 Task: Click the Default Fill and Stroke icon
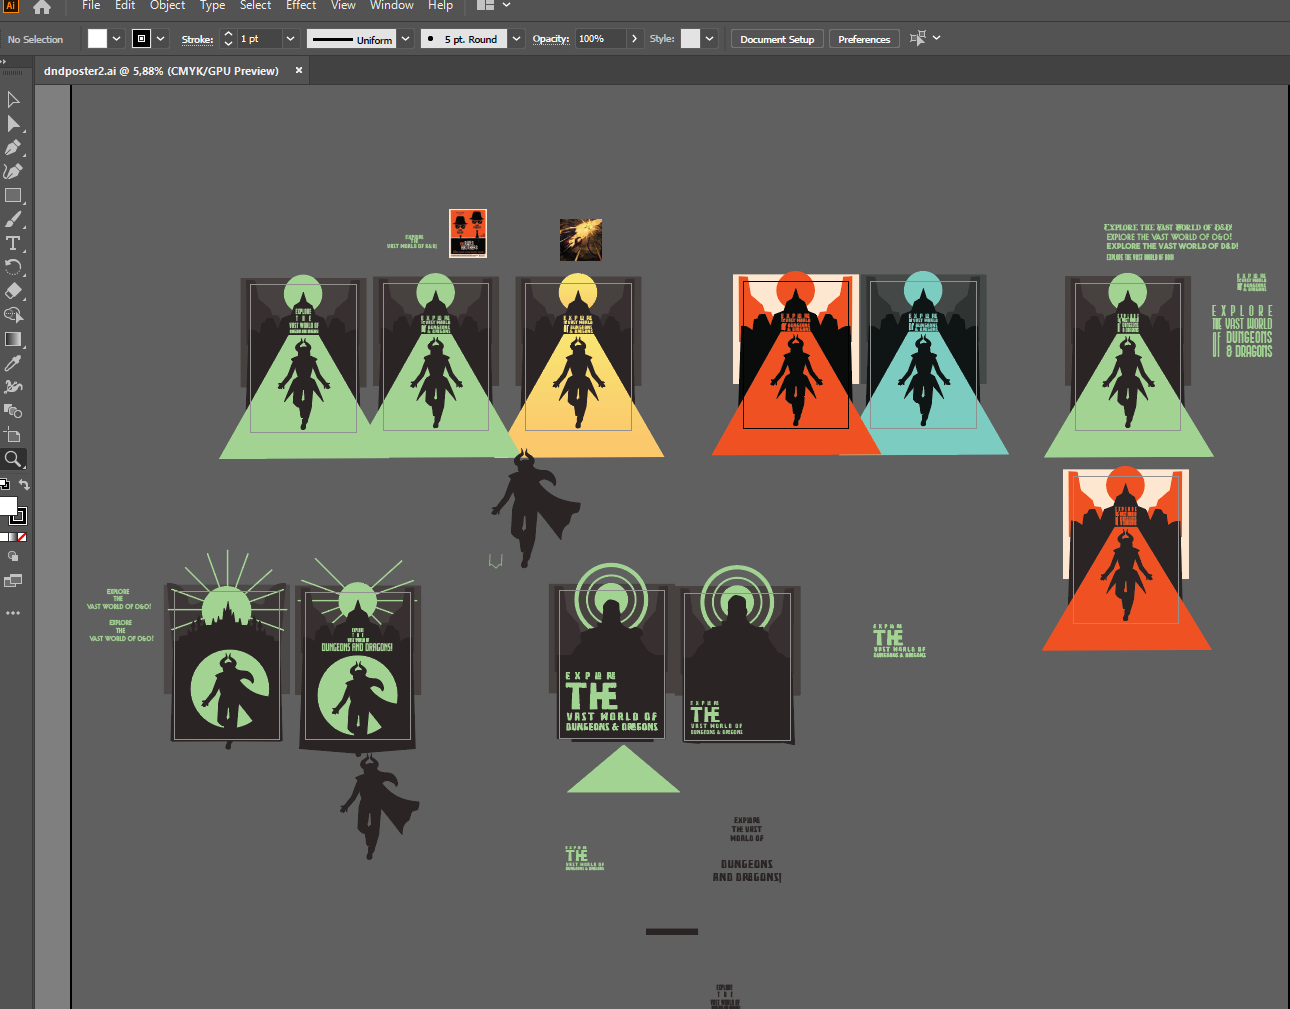coord(4,485)
